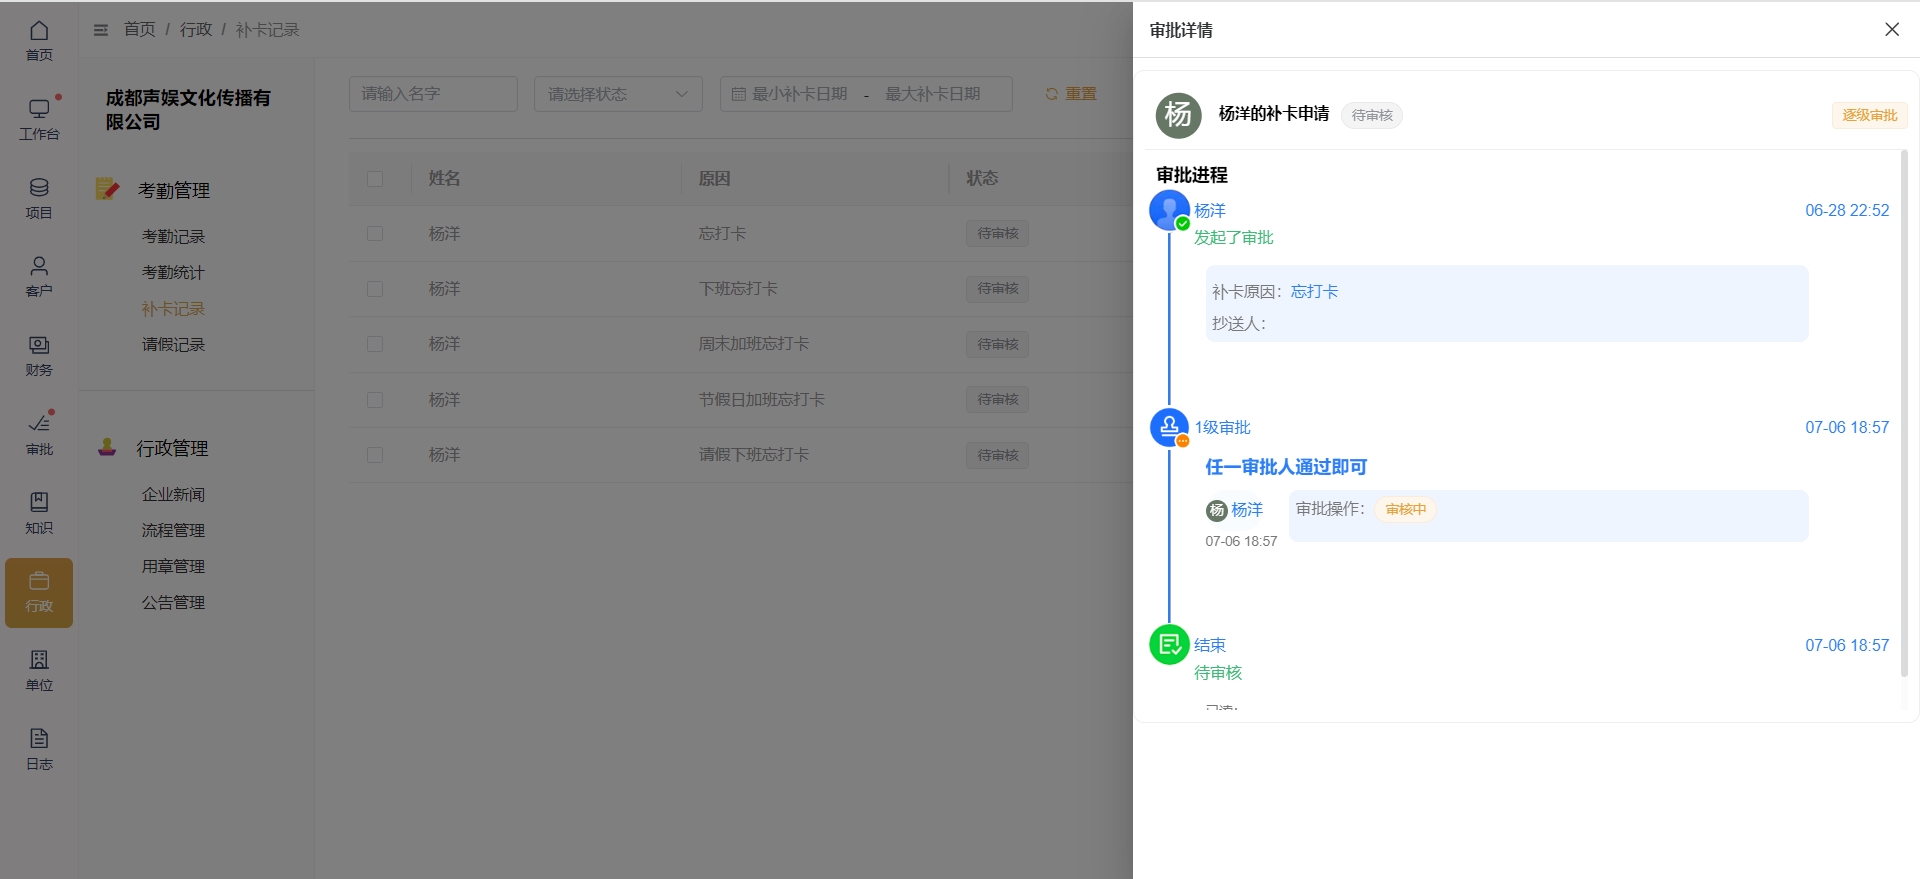The image size is (1920, 879).
Task: Expand the 请选择状态 status dropdown
Action: (618, 94)
